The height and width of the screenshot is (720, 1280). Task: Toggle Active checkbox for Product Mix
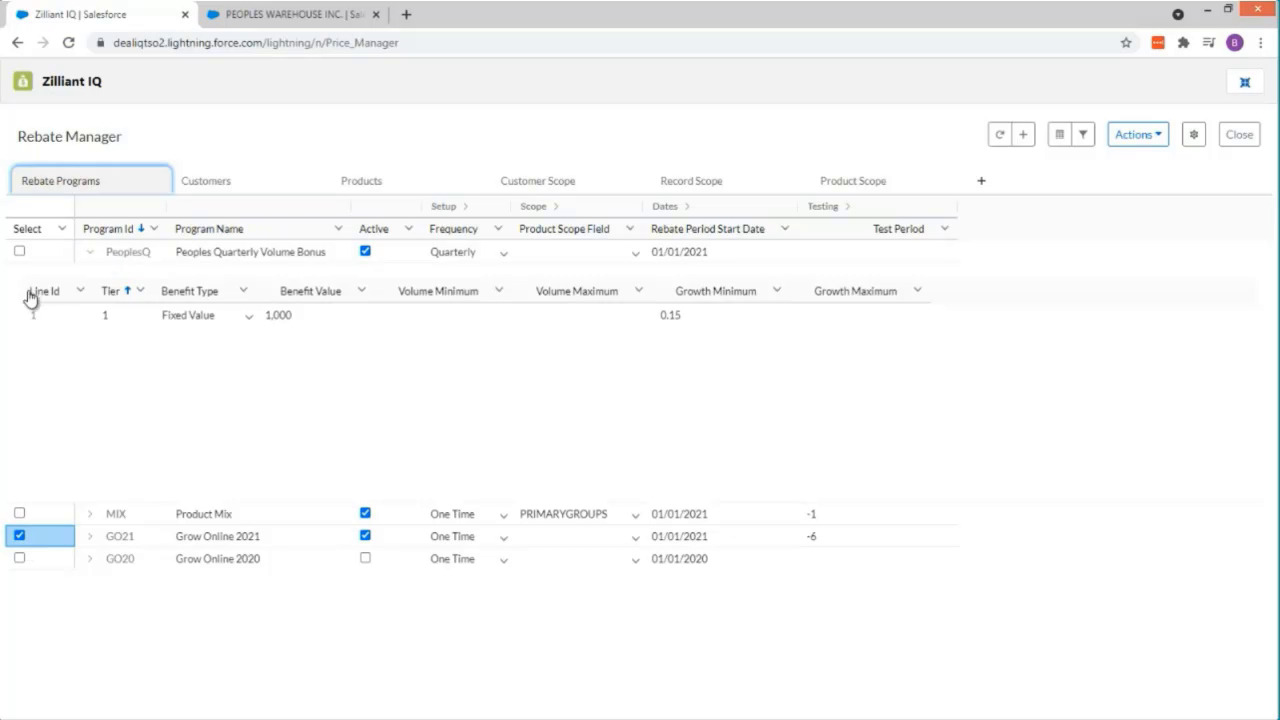pyautogui.click(x=365, y=513)
